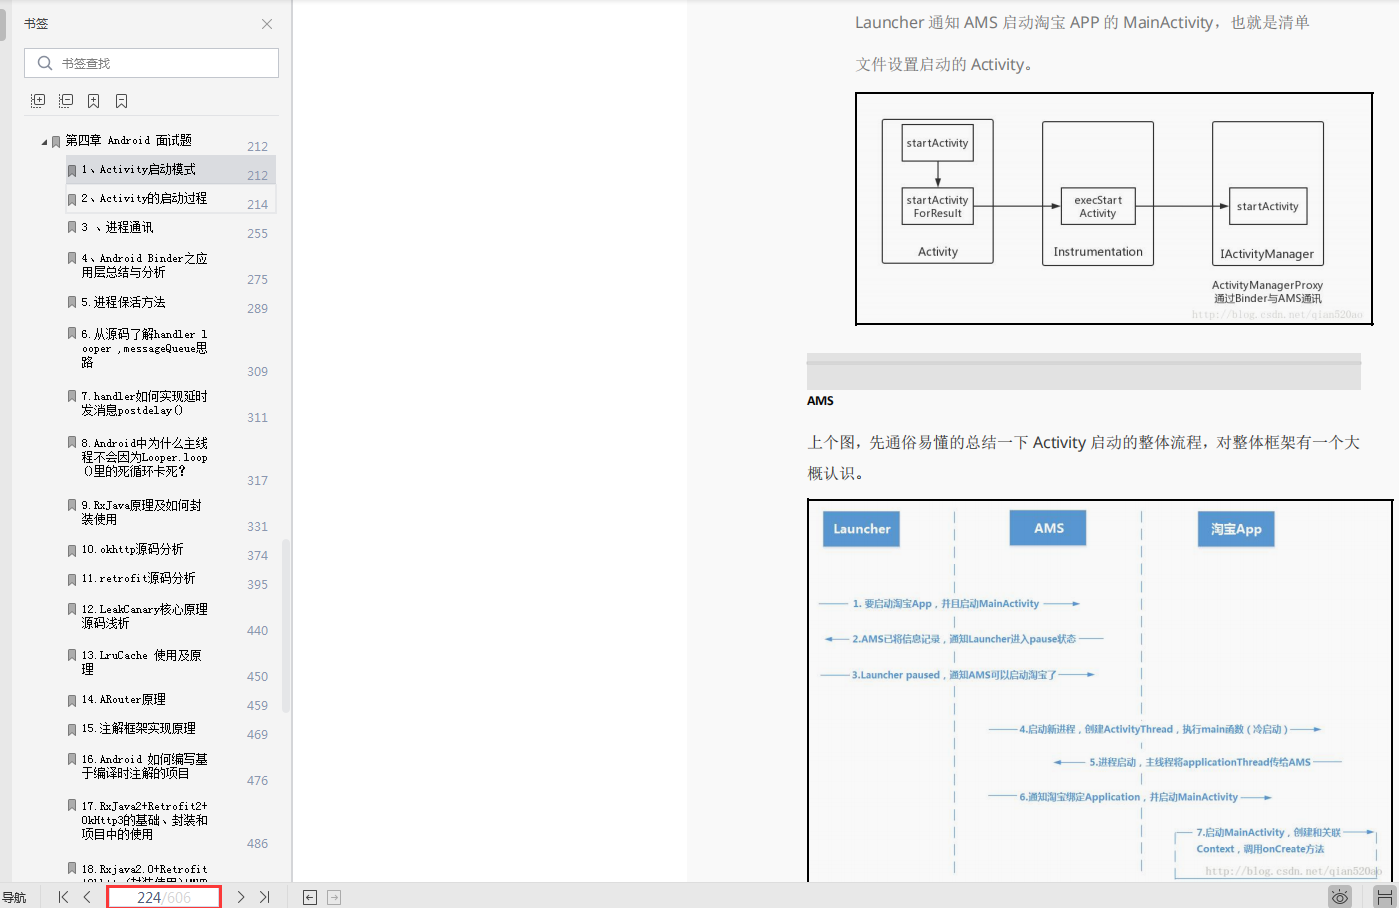Open bookmark 16.Android 如何编写基于编译时注解的项目
Image resolution: width=1399 pixels, height=908 pixels.
tap(144, 766)
